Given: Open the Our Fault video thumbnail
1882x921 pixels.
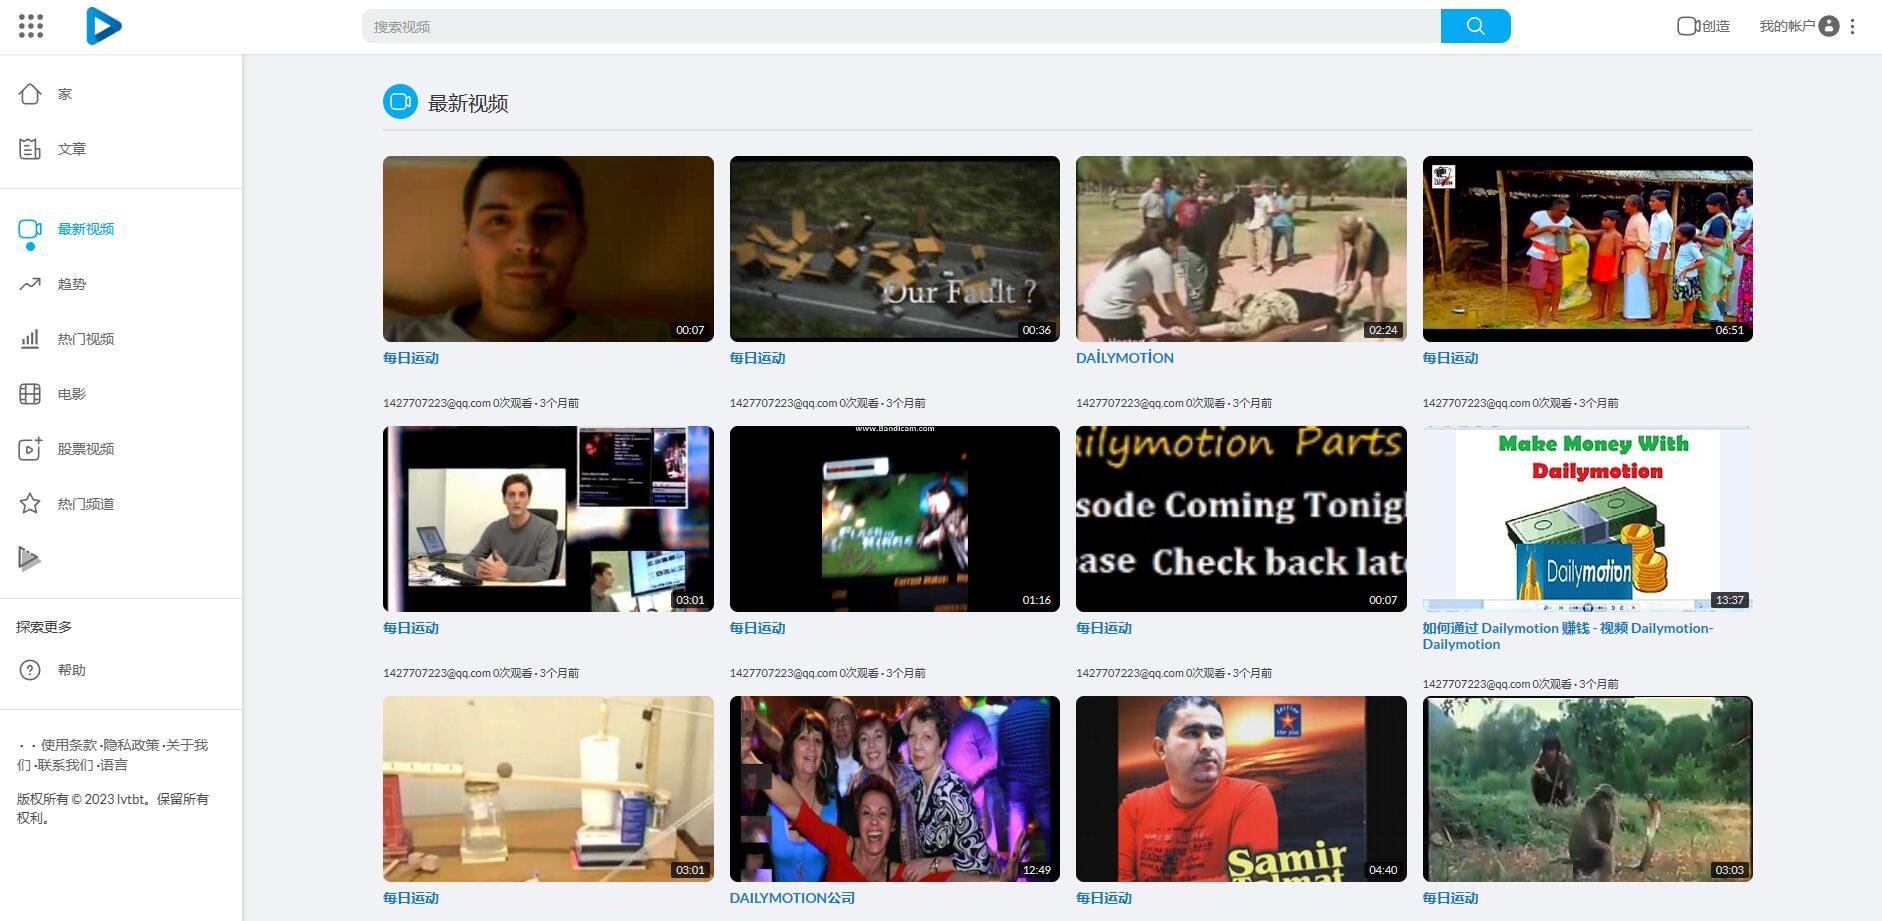Looking at the screenshot, I should coord(894,249).
